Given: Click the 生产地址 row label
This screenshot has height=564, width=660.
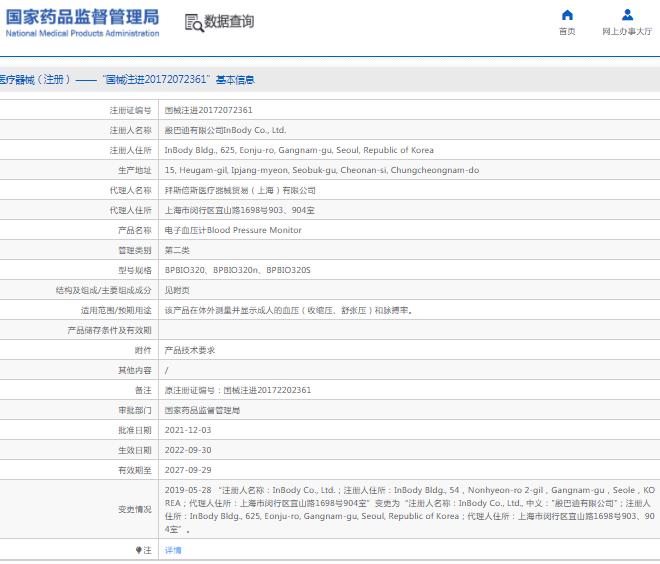Looking at the screenshot, I should [x=135, y=170].
